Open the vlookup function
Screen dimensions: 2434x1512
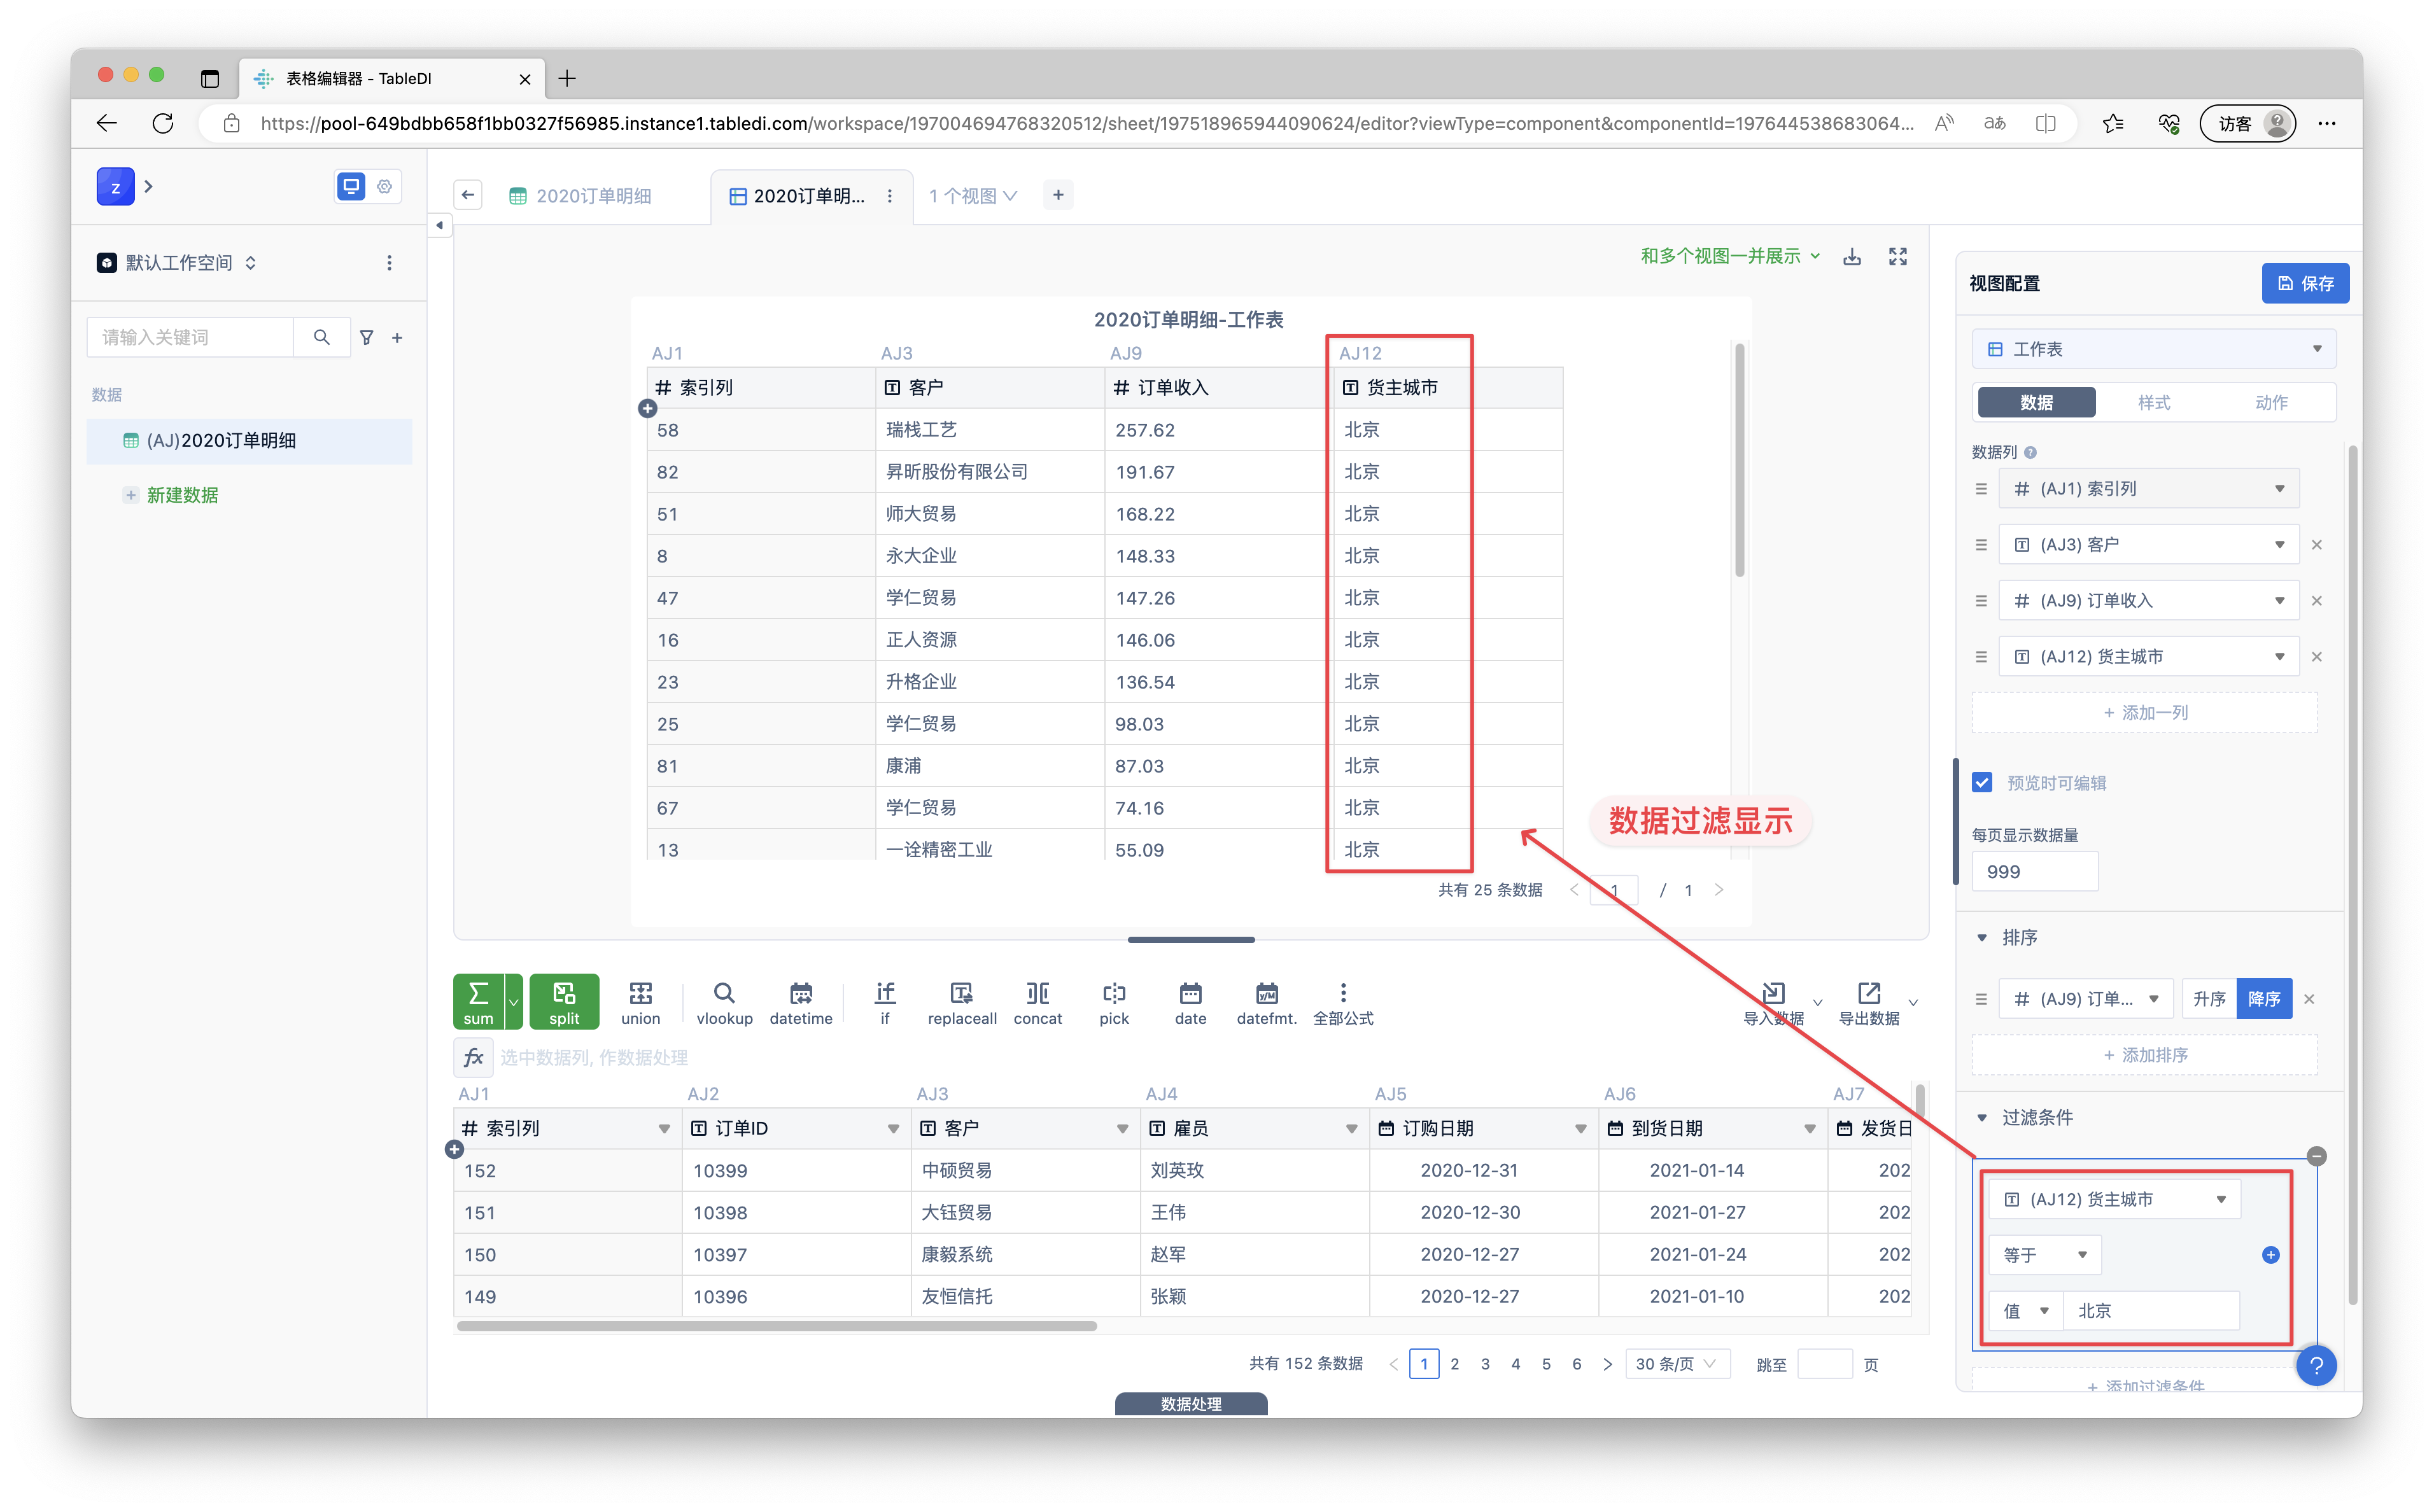pyautogui.click(x=724, y=1002)
